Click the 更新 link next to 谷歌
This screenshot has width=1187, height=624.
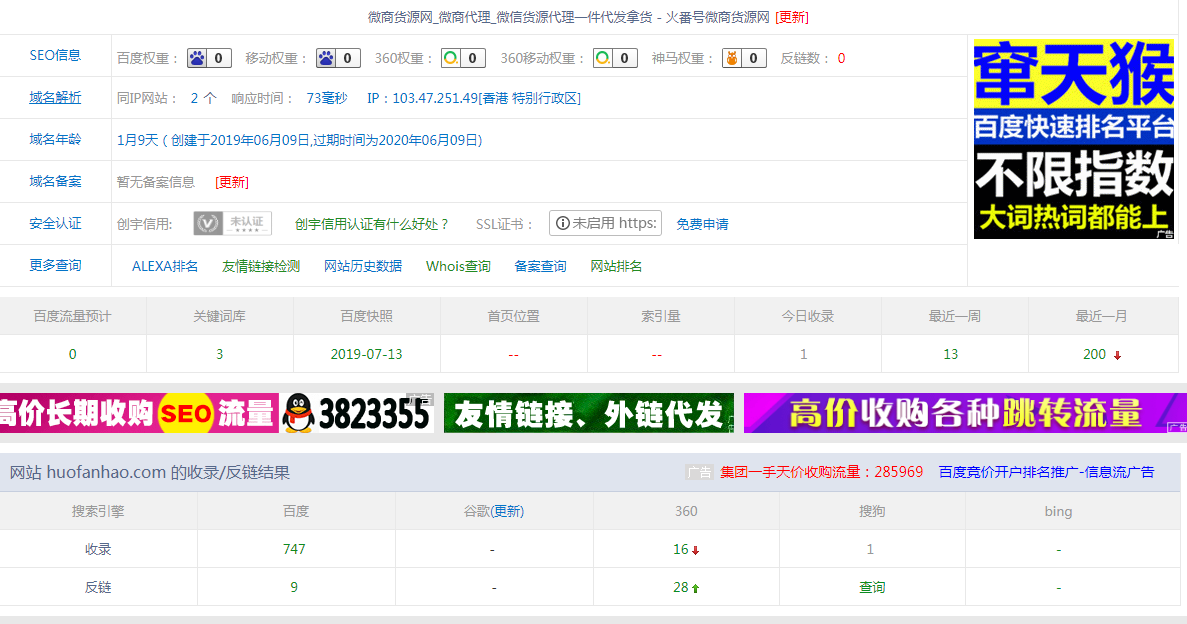[507, 511]
